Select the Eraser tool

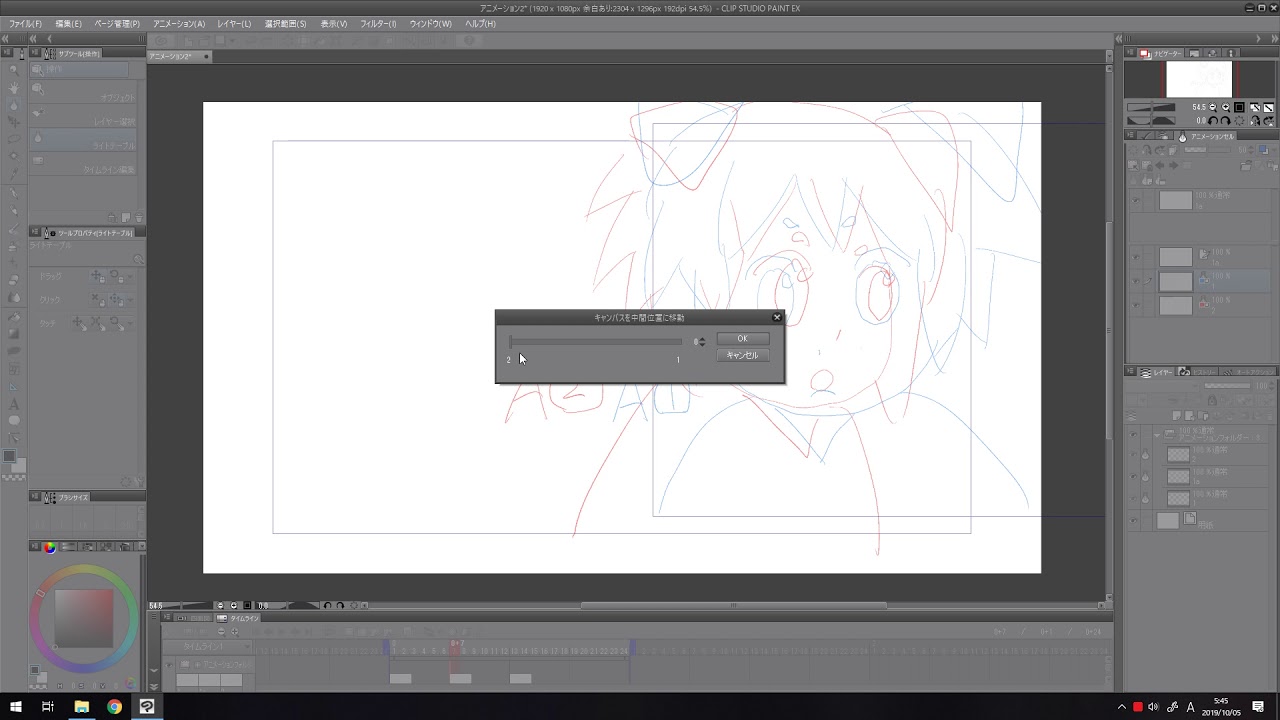click(x=14, y=280)
